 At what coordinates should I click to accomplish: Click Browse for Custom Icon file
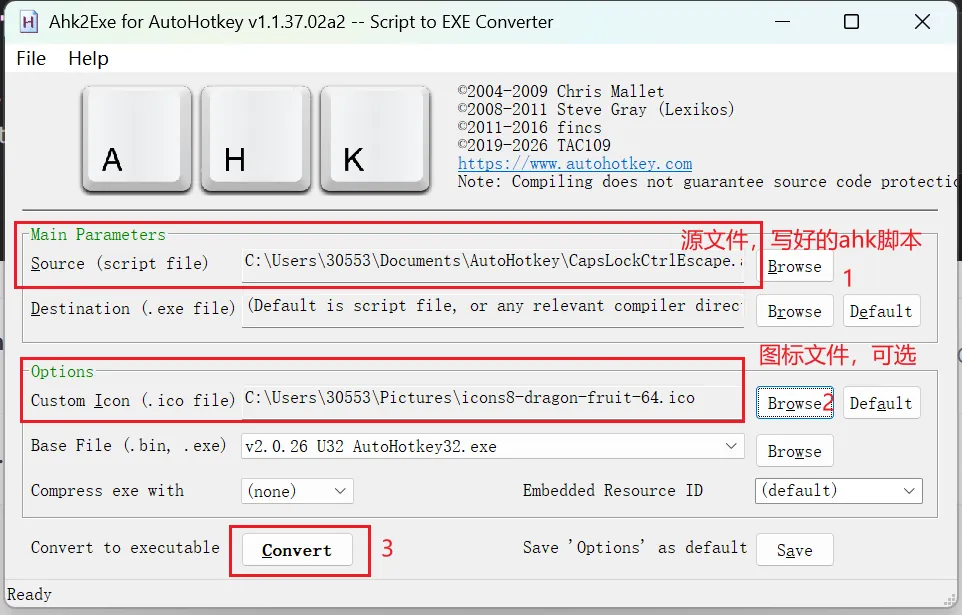coord(795,403)
